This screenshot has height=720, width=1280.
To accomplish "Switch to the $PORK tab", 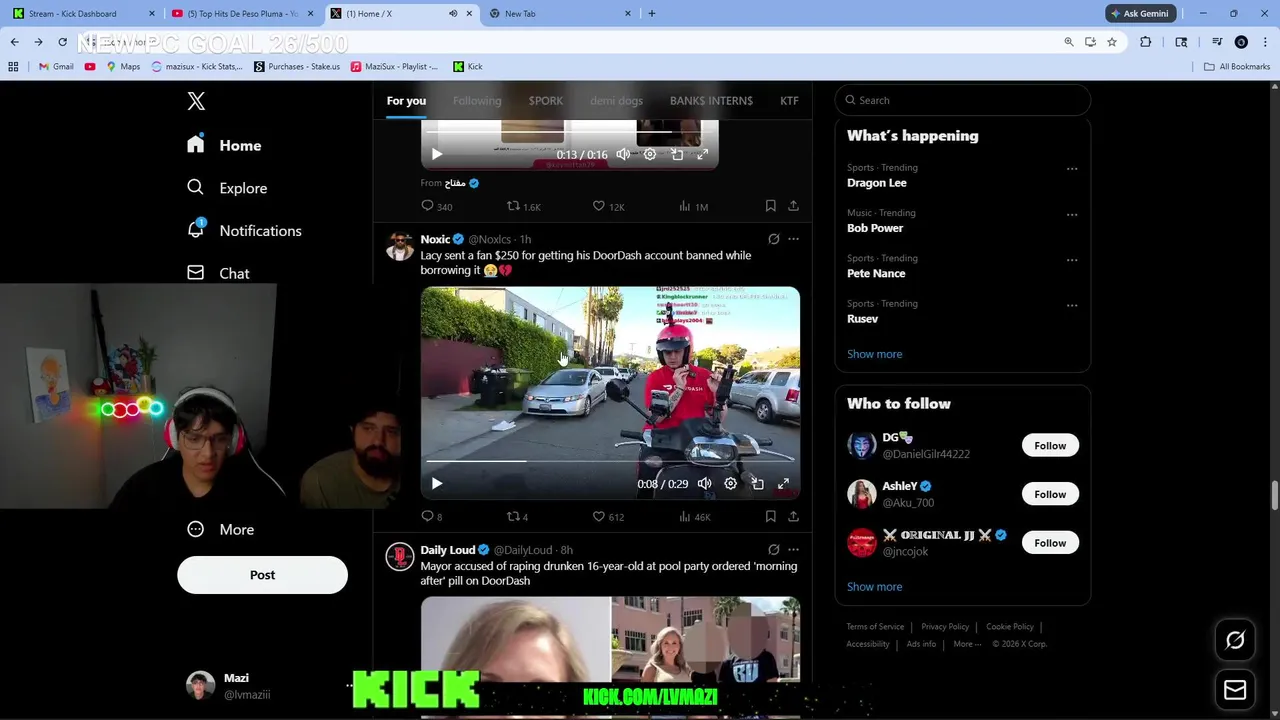I will point(546,101).
